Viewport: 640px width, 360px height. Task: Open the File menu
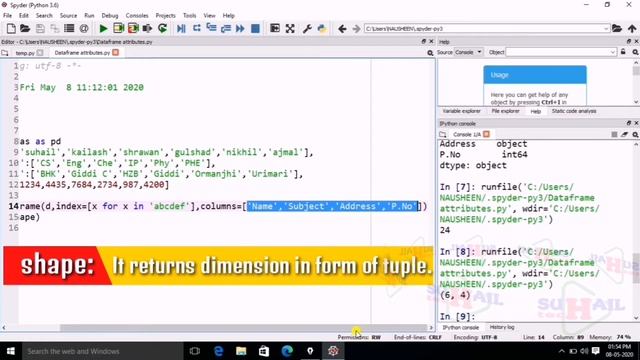(x=7, y=16)
